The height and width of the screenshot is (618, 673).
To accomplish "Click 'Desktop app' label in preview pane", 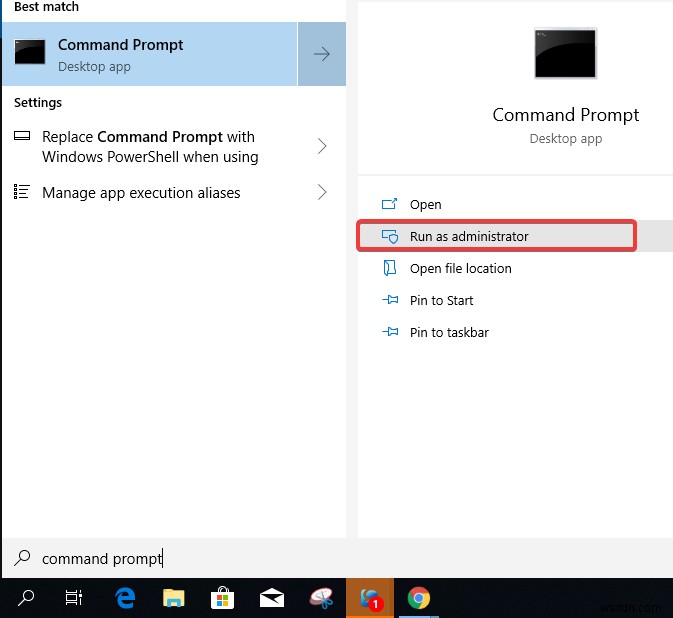I will pyautogui.click(x=566, y=139).
